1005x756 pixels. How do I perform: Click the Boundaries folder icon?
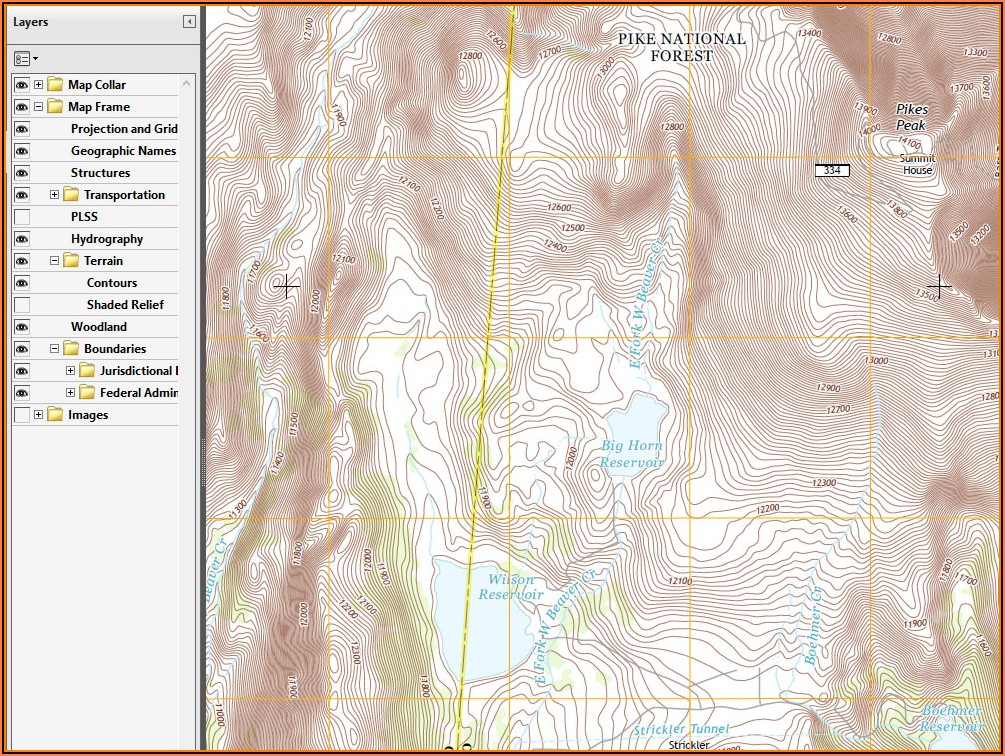71,349
